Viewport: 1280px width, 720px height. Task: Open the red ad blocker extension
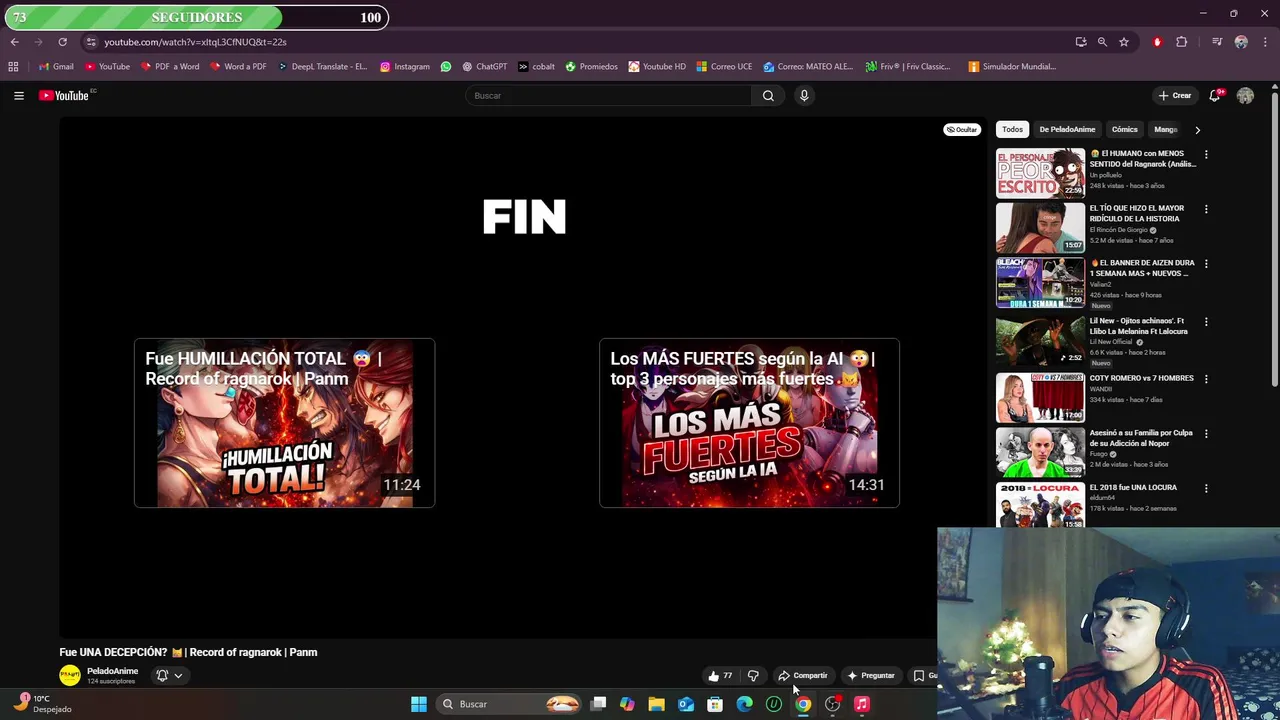1157,42
